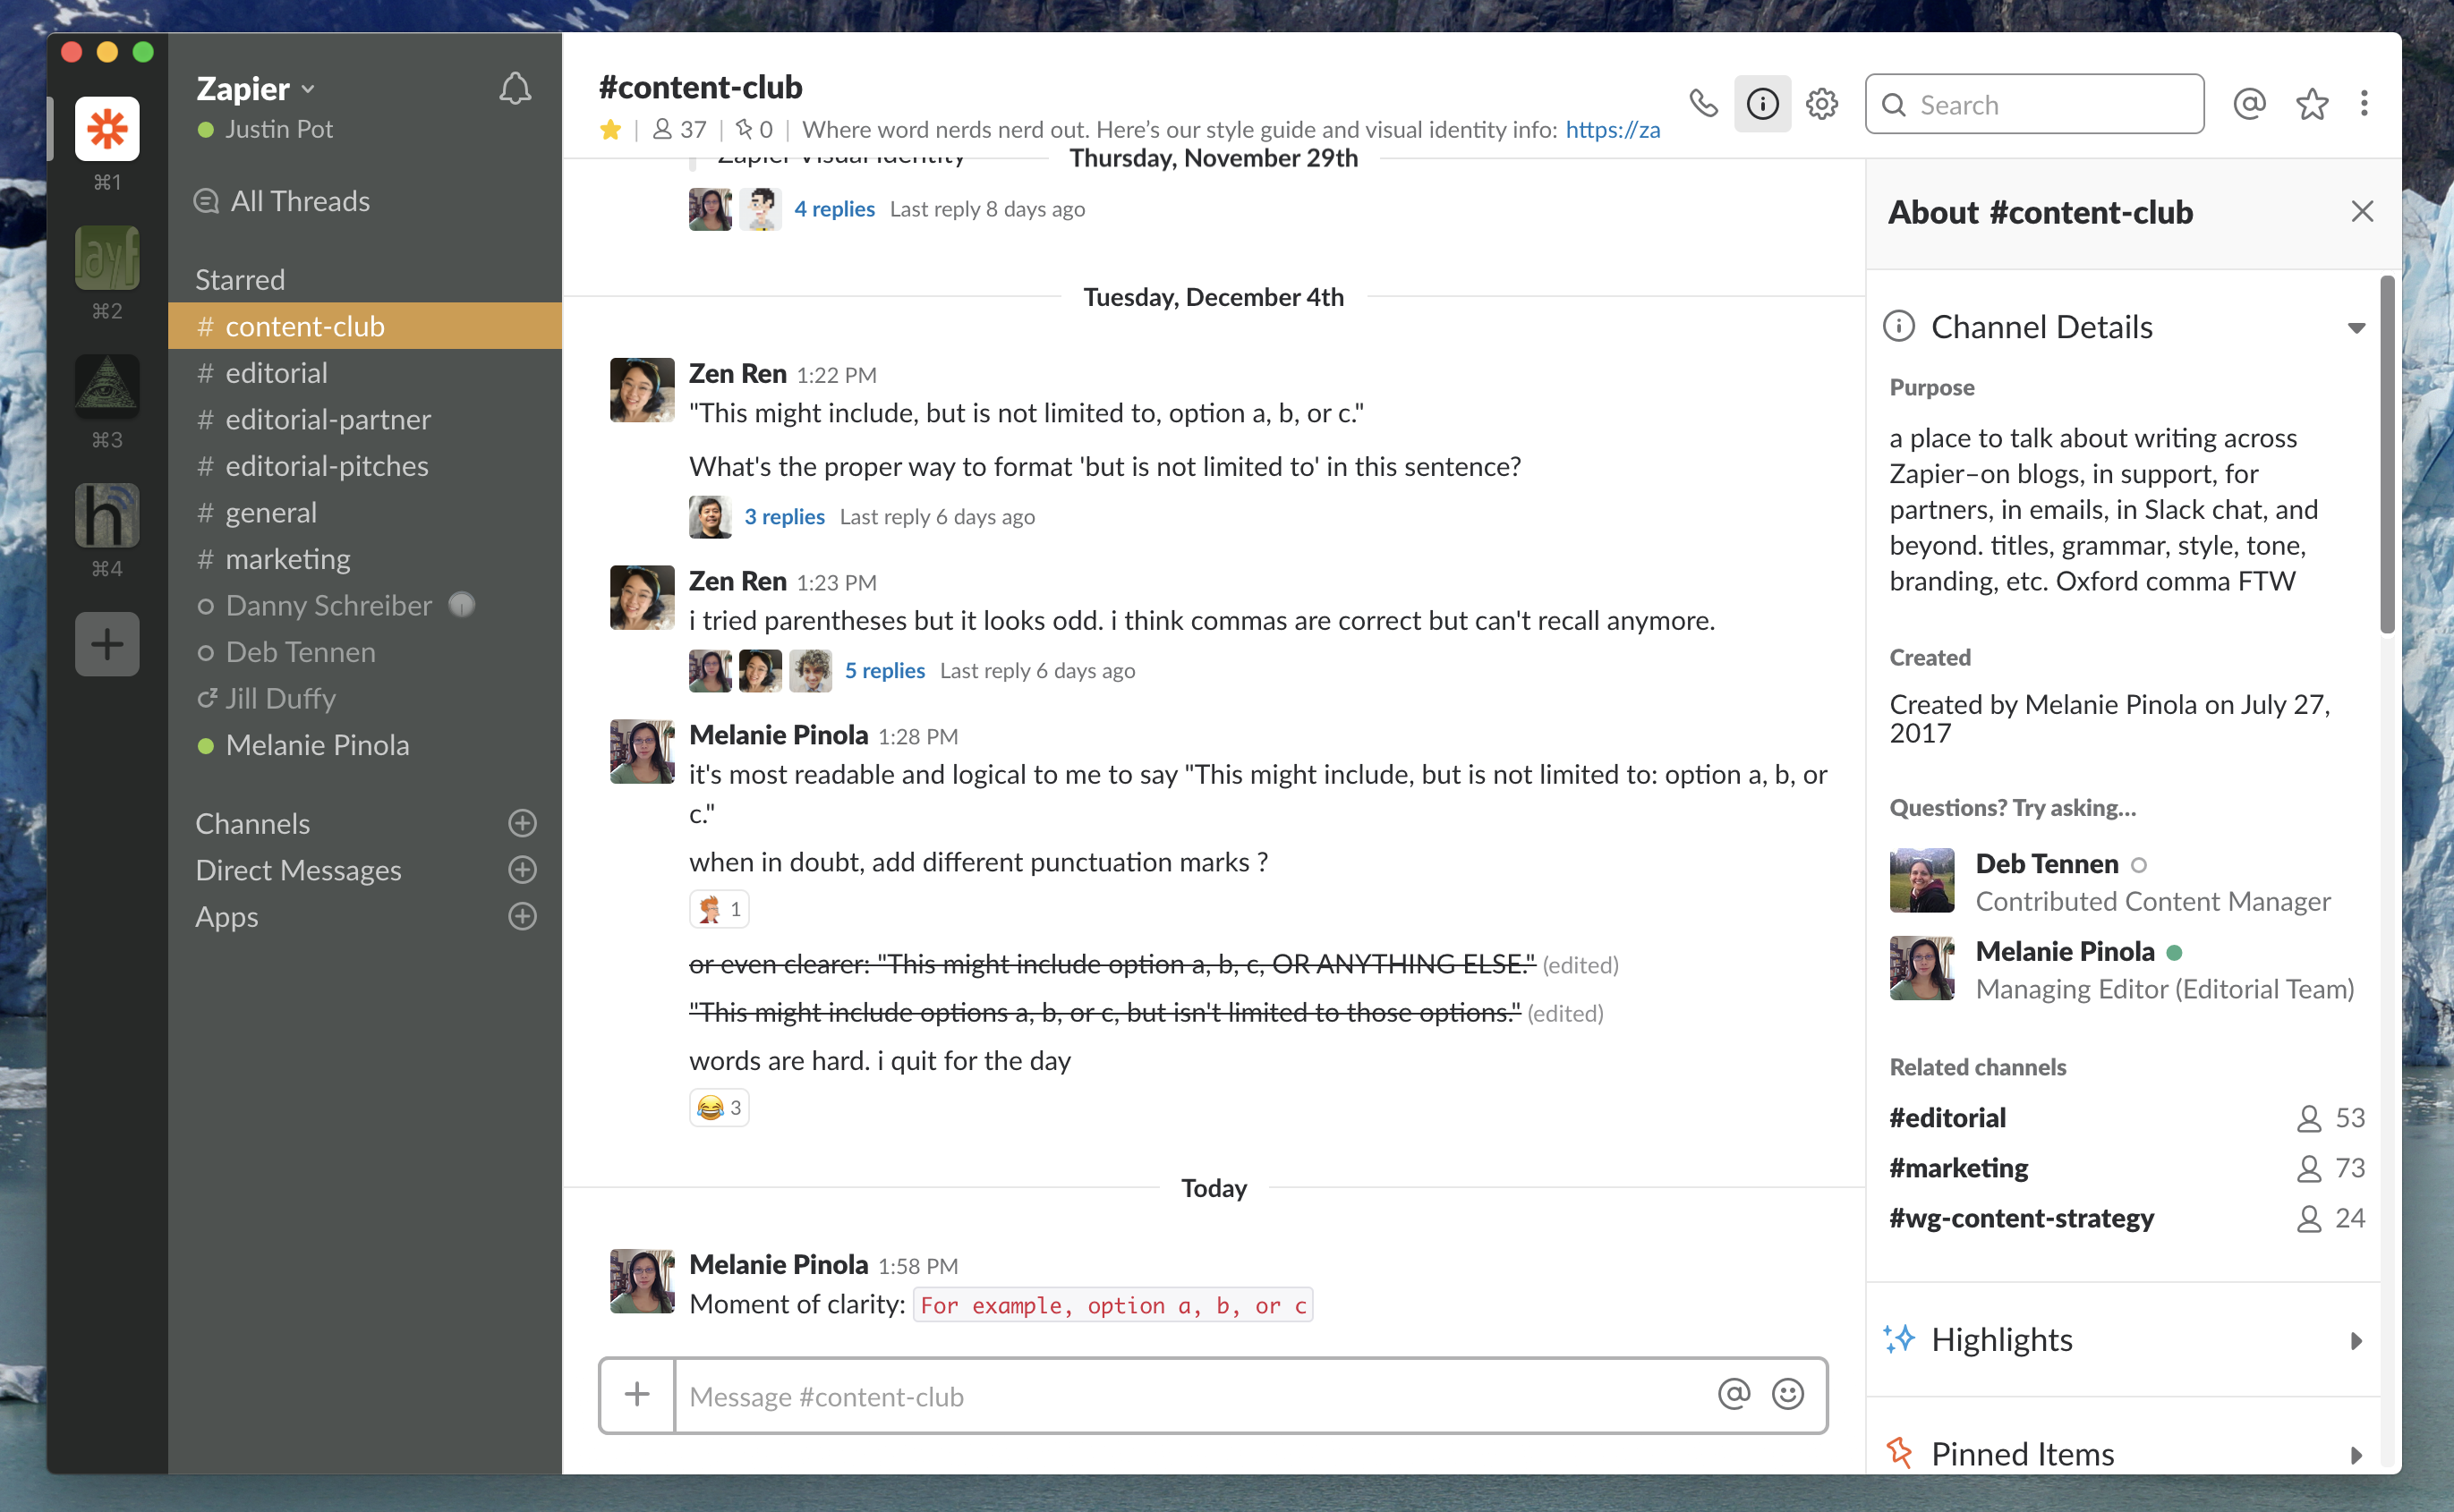
Task: Start a call with the phone icon
Action: pyautogui.click(x=1703, y=103)
